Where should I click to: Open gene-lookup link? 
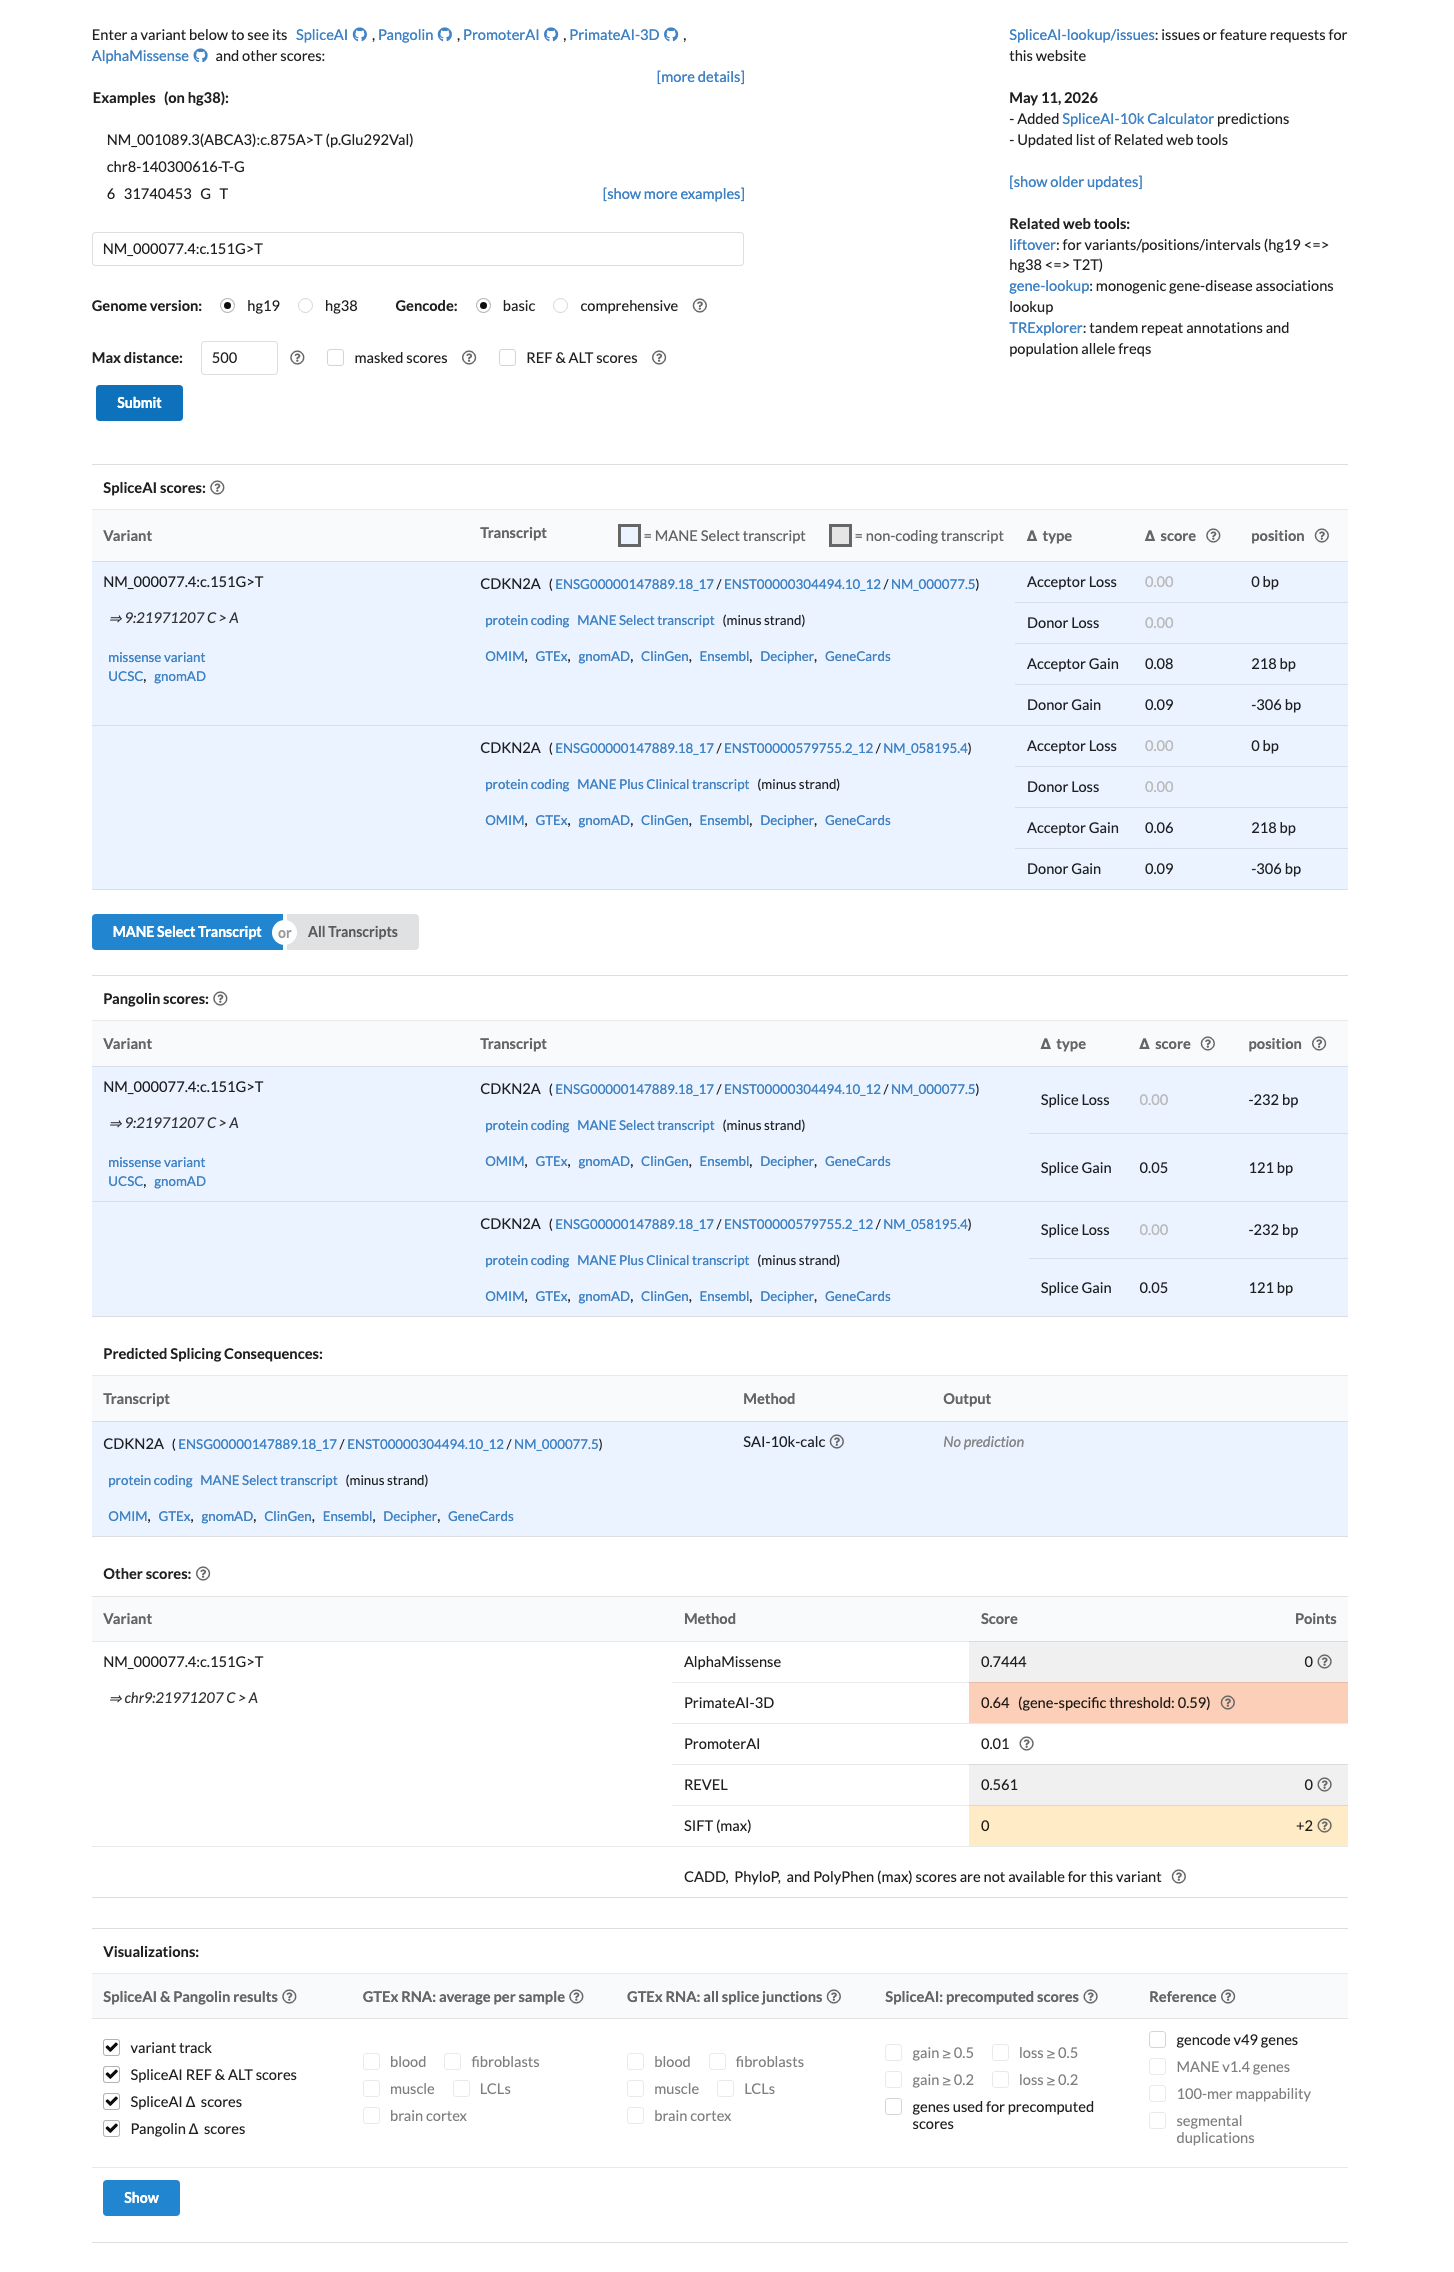tap(1049, 286)
